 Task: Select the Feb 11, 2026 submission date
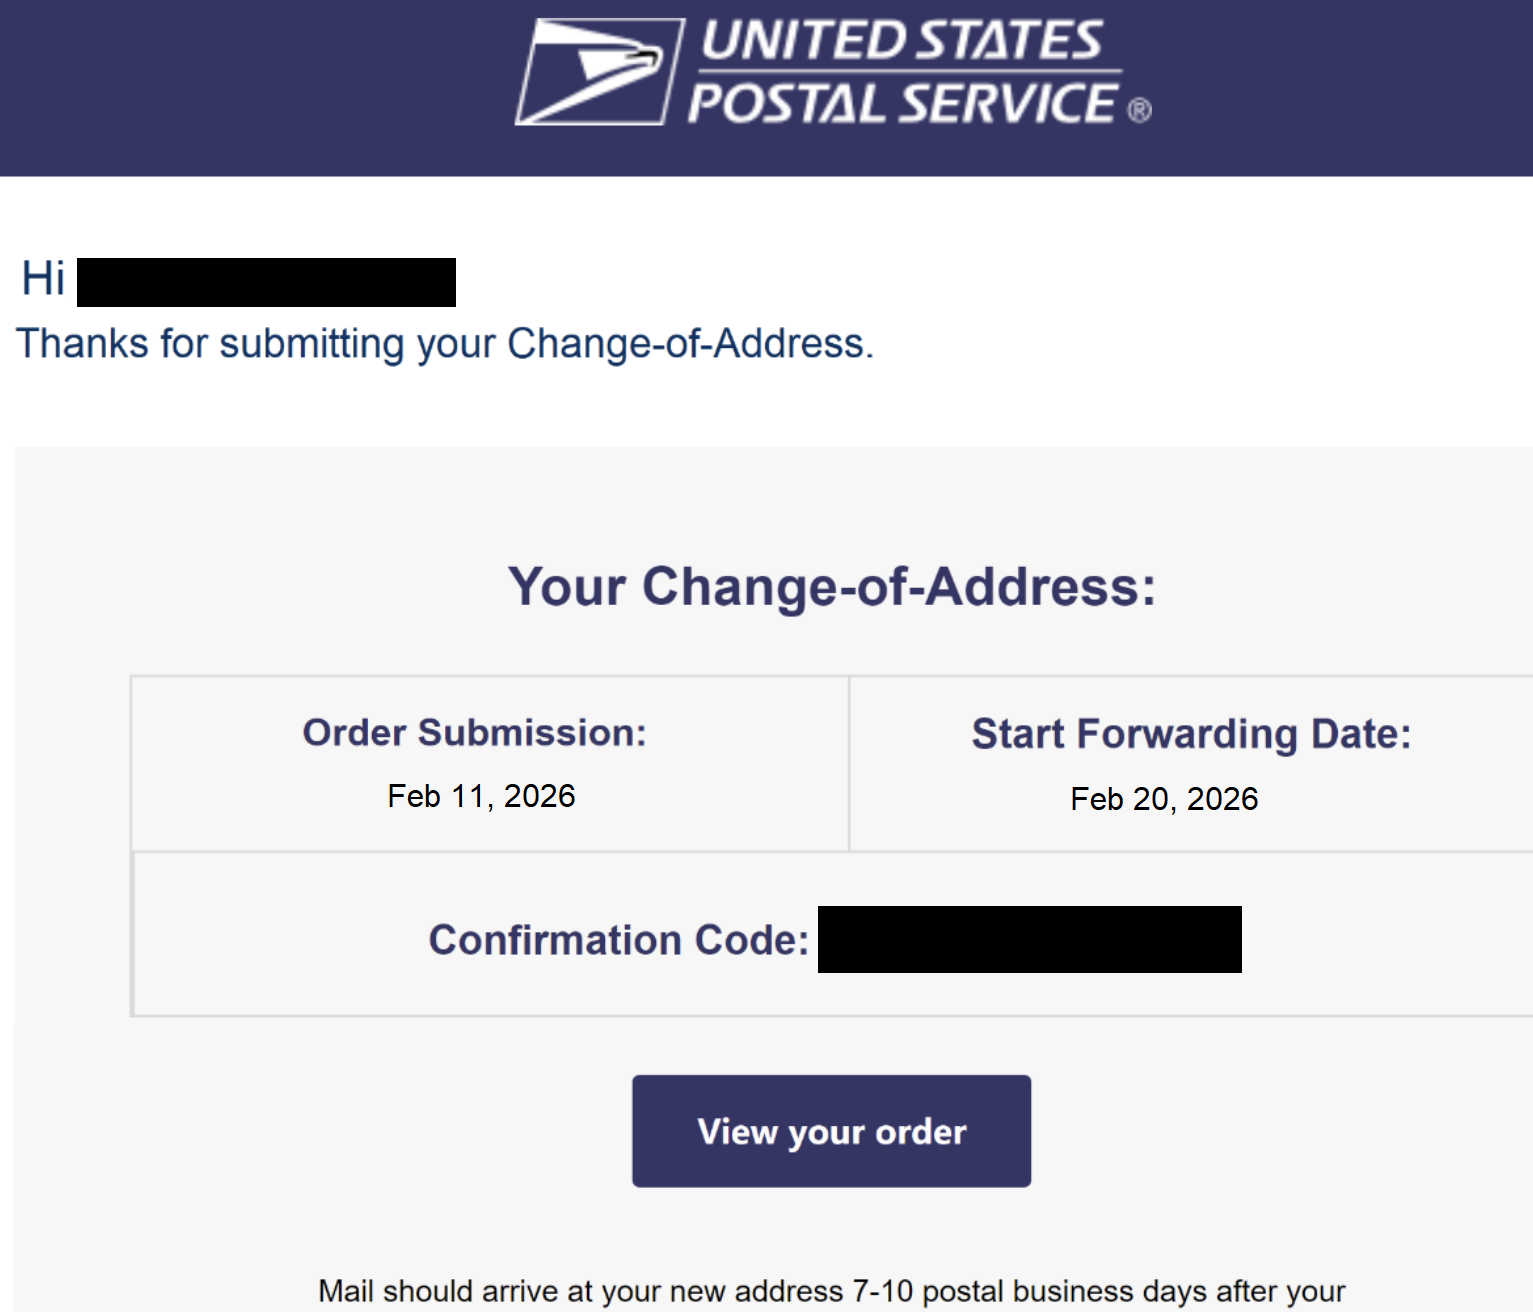click(481, 796)
